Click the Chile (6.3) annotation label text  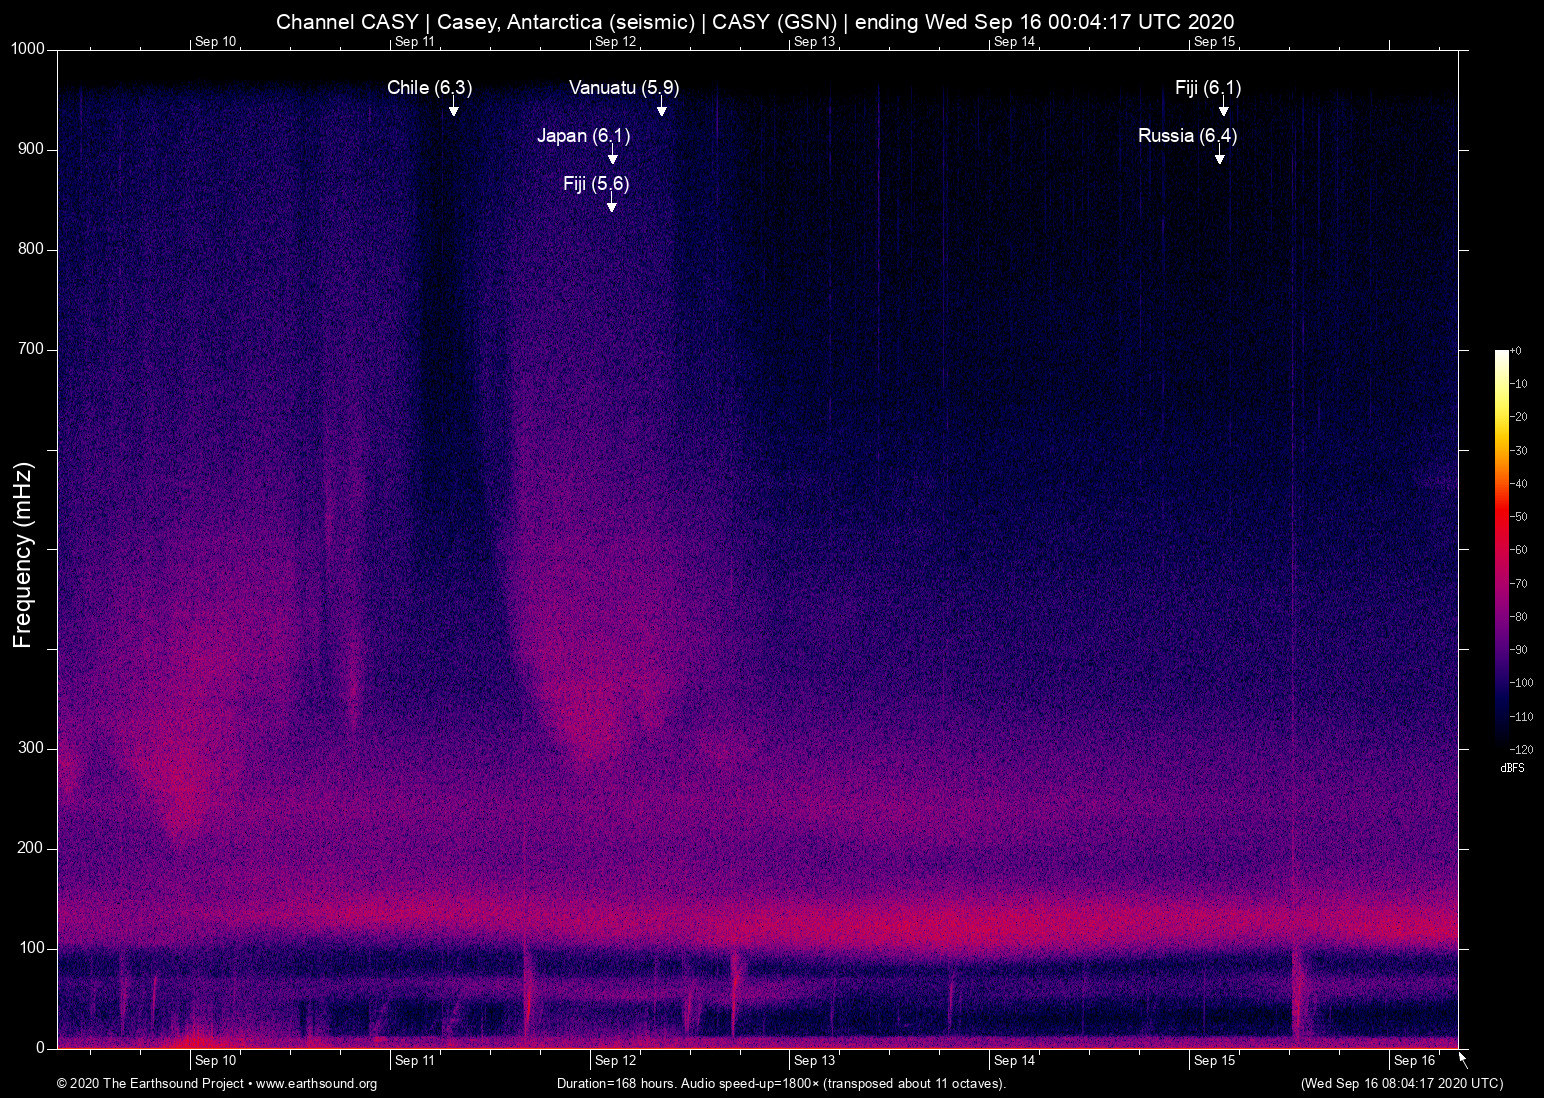[x=428, y=88]
